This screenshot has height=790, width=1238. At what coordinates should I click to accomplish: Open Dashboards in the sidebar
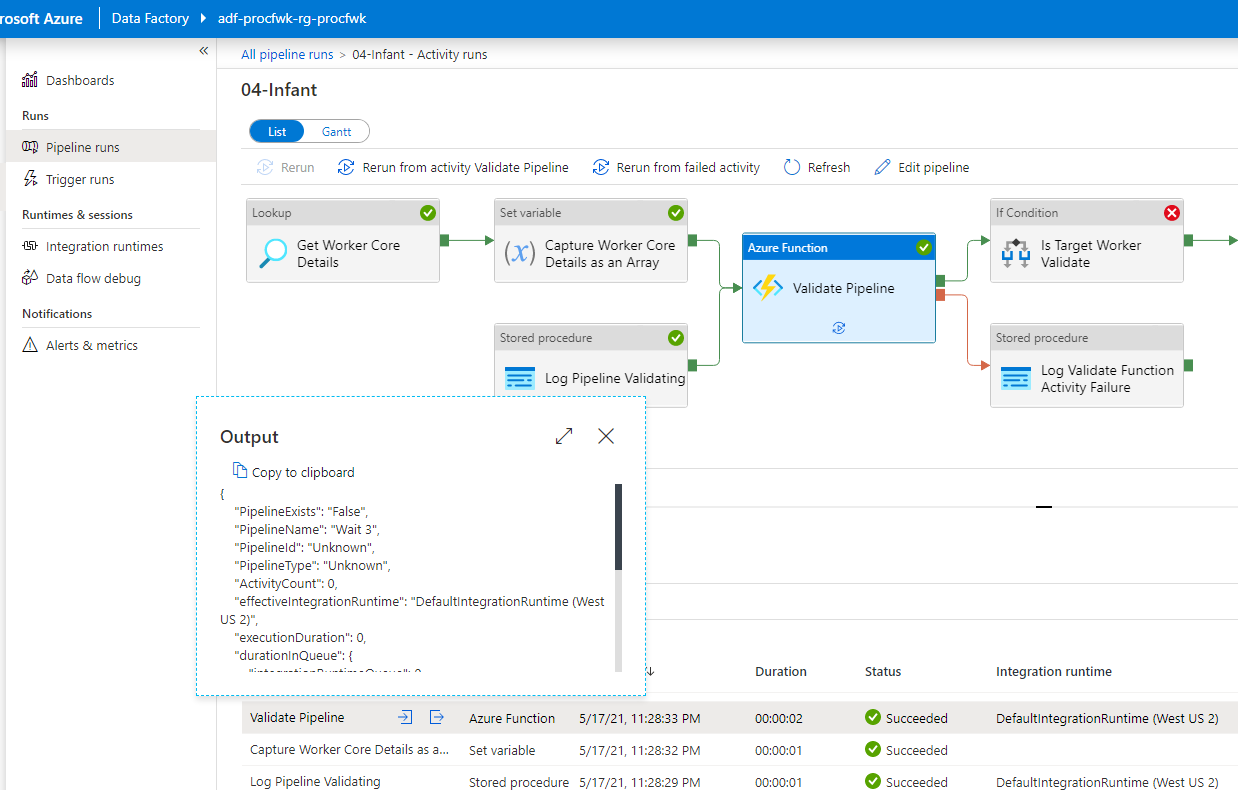pos(80,80)
